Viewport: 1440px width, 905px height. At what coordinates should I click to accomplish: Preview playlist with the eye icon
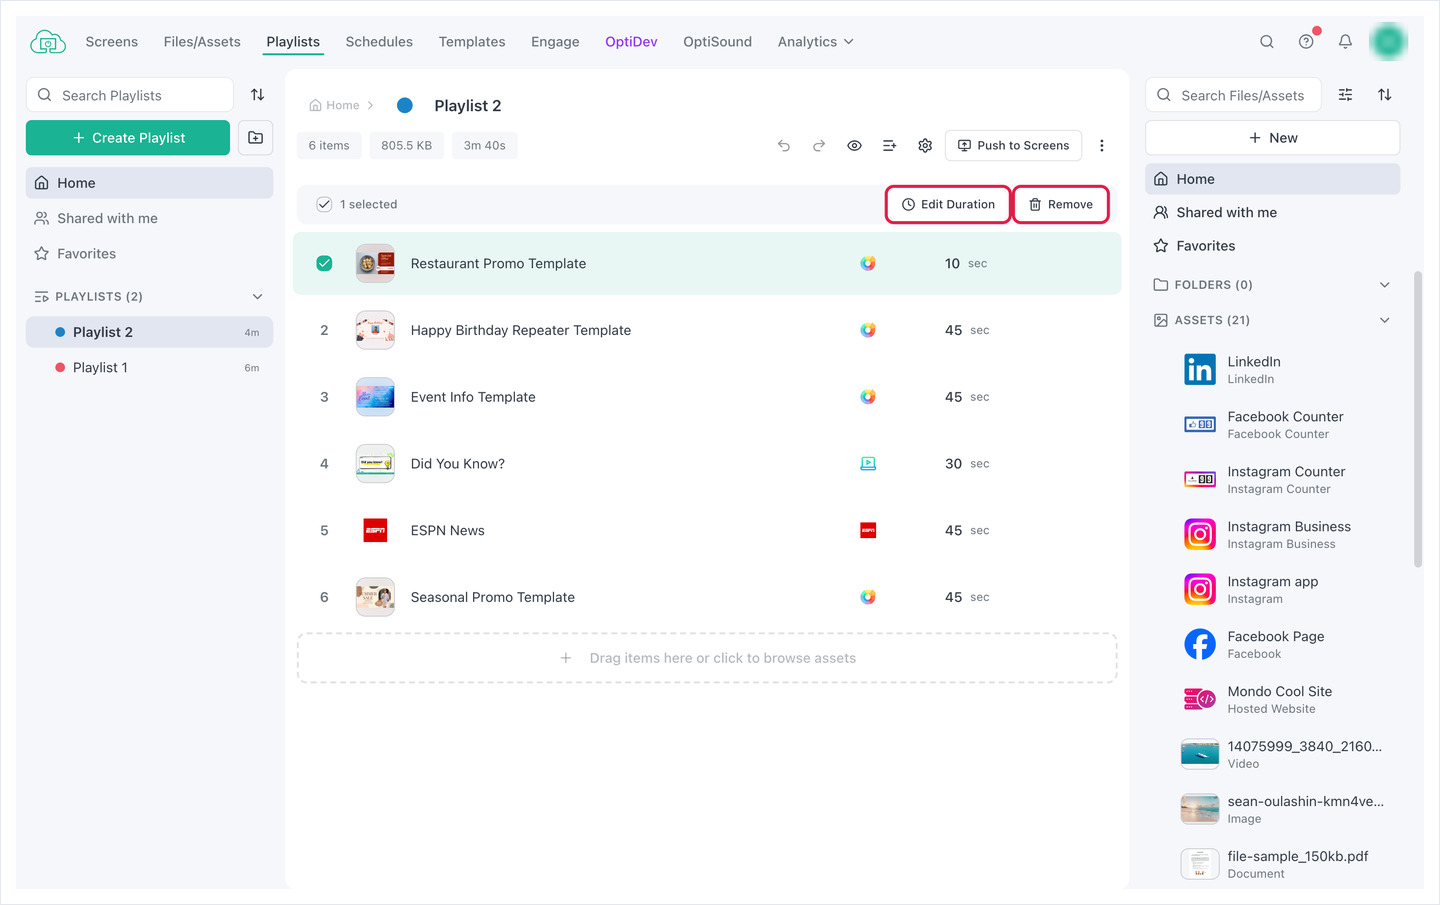point(855,146)
